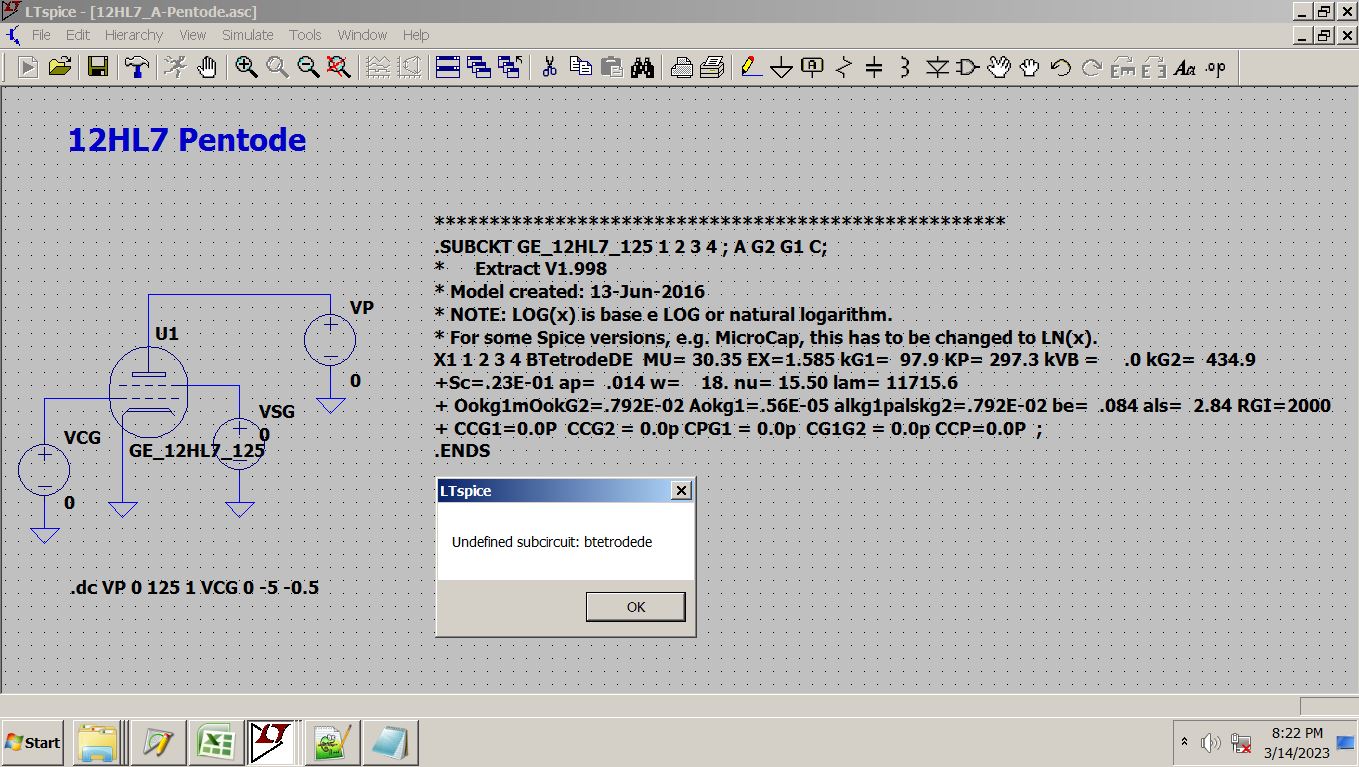Select the Cut scissors tool

click(549, 67)
